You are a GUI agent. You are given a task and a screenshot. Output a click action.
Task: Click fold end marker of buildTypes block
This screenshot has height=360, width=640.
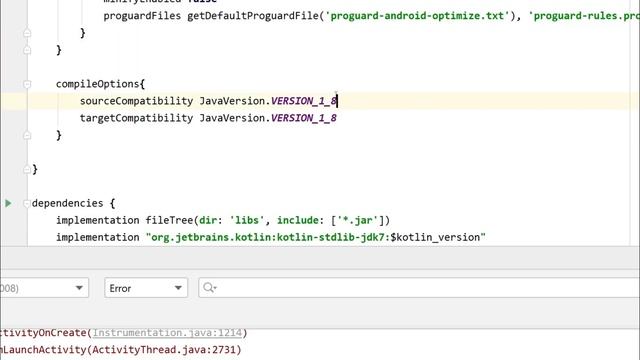click(27, 50)
